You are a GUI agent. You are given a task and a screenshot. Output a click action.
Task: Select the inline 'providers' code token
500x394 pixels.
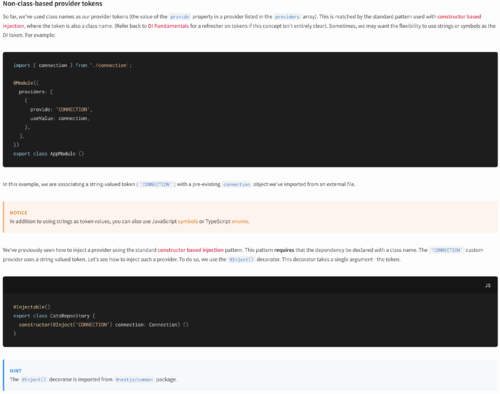click(287, 17)
